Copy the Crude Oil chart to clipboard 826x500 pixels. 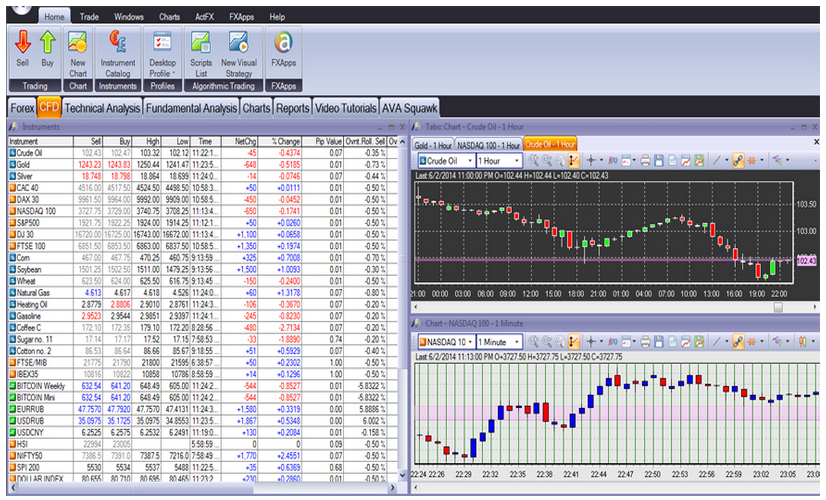[x=672, y=161]
